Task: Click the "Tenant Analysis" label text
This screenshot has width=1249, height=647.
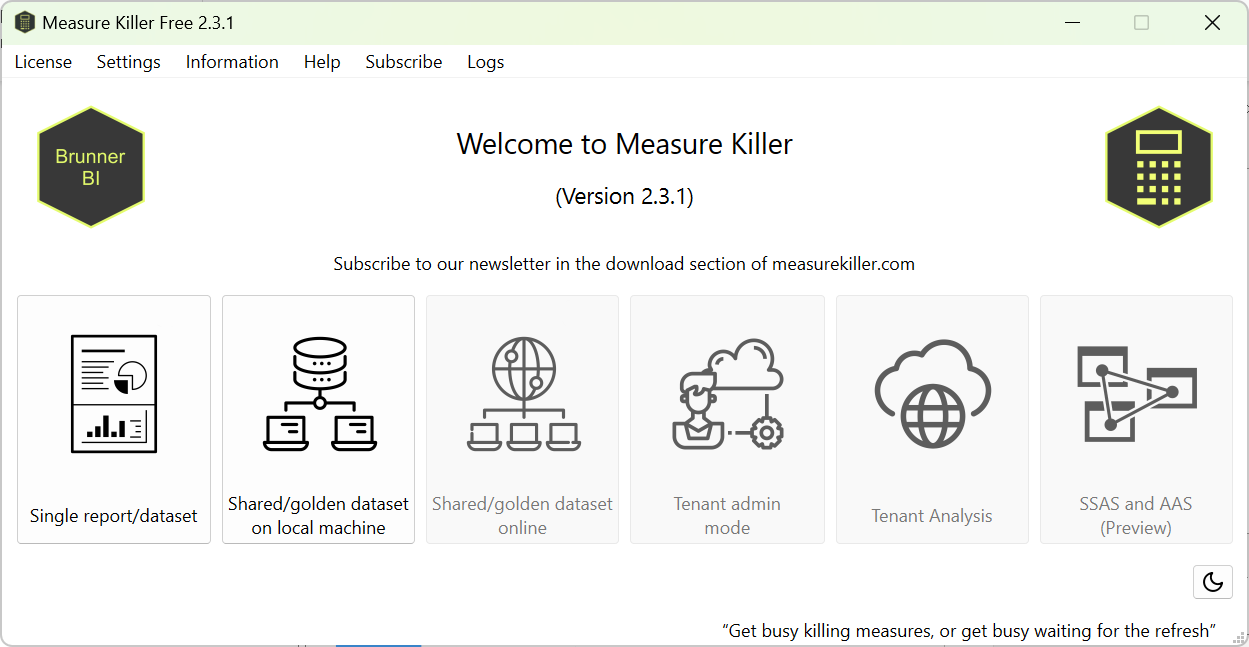Action: pyautogui.click(x=932, y=516)
